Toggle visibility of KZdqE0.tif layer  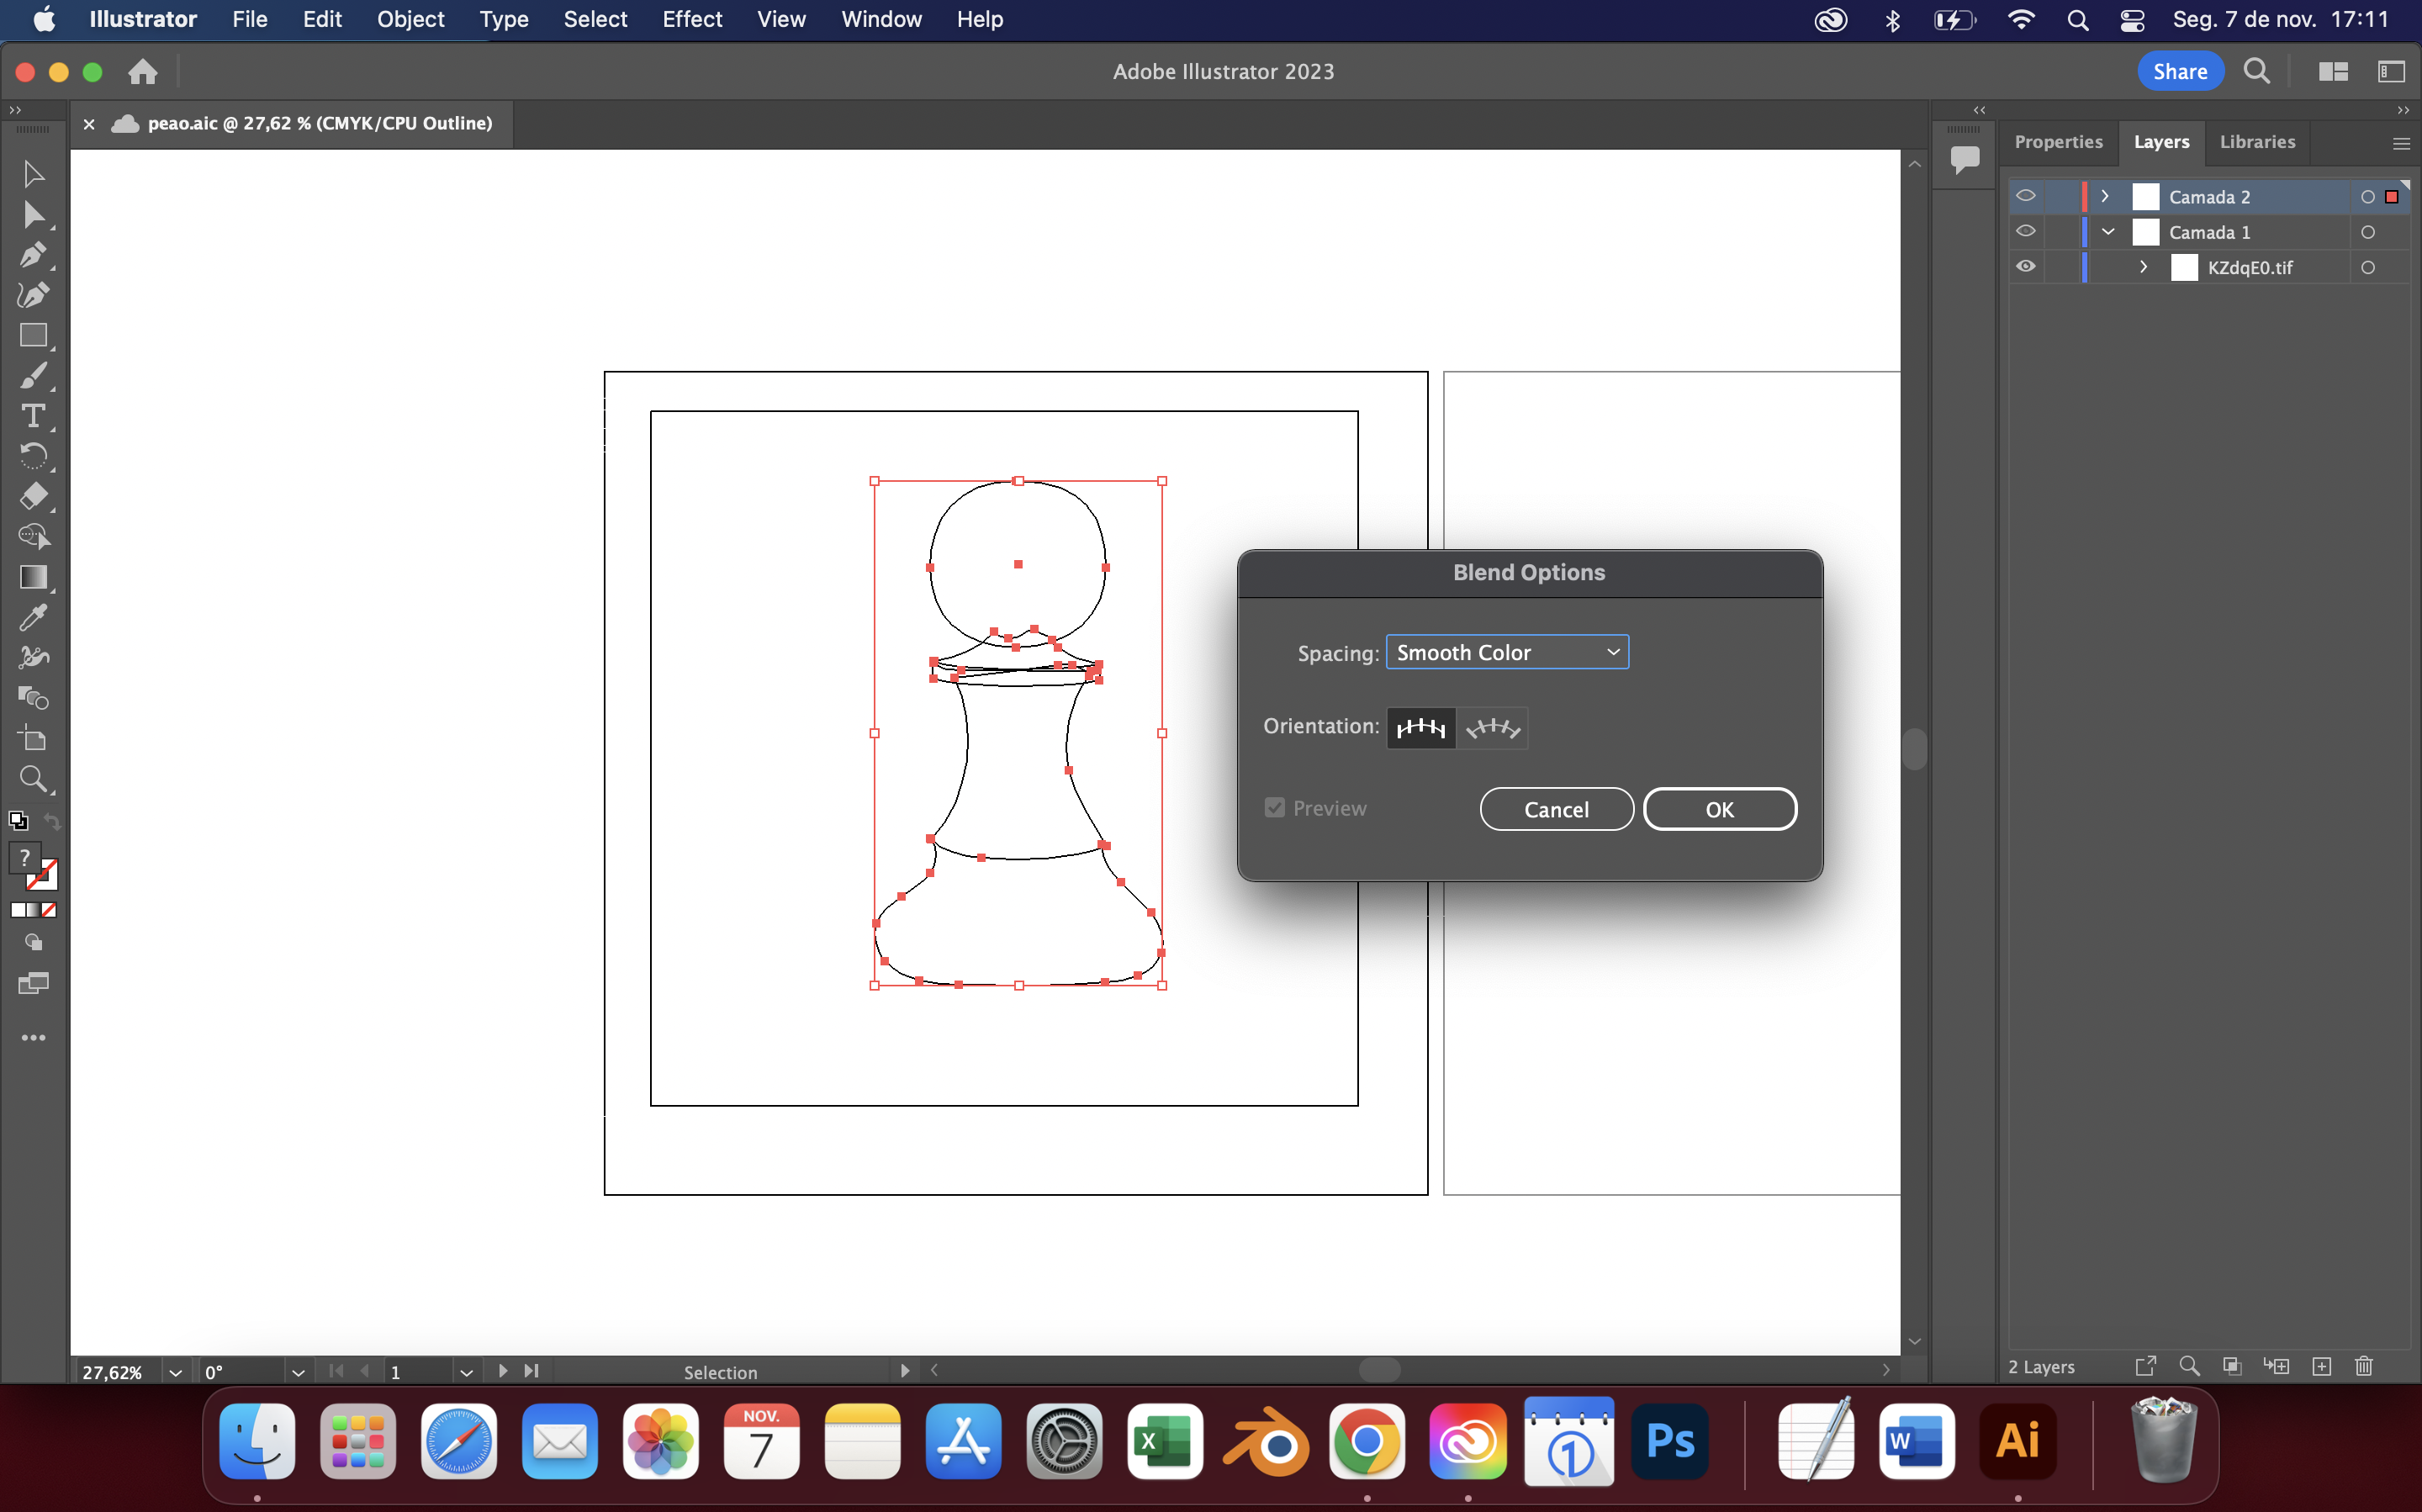pos(2027,266)
